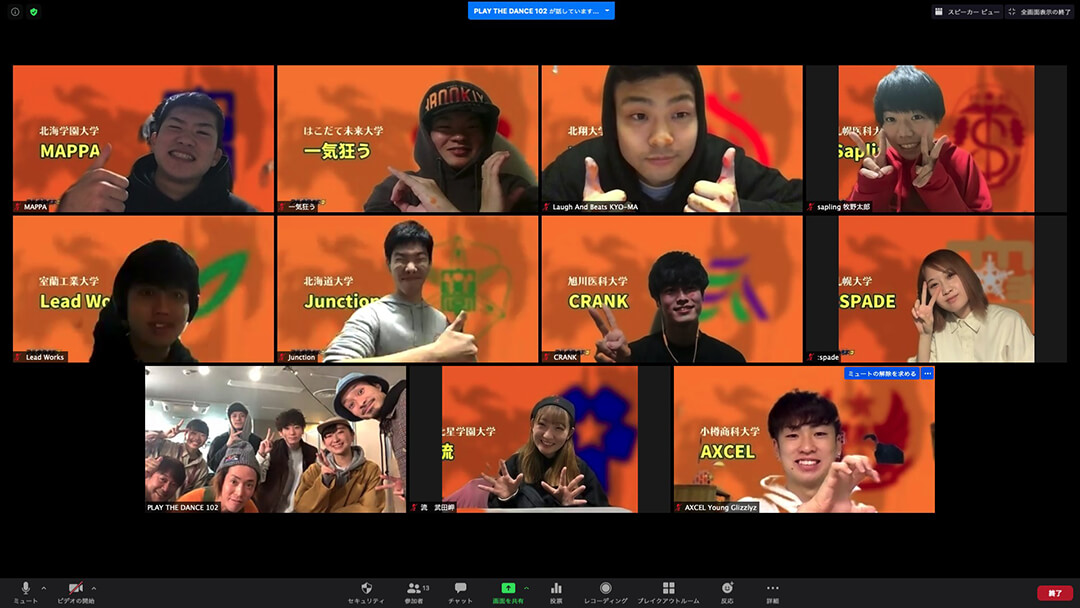Open Breakout Rooms
The width and height of the screenshot is (1080, 608).
coord(668,590)
